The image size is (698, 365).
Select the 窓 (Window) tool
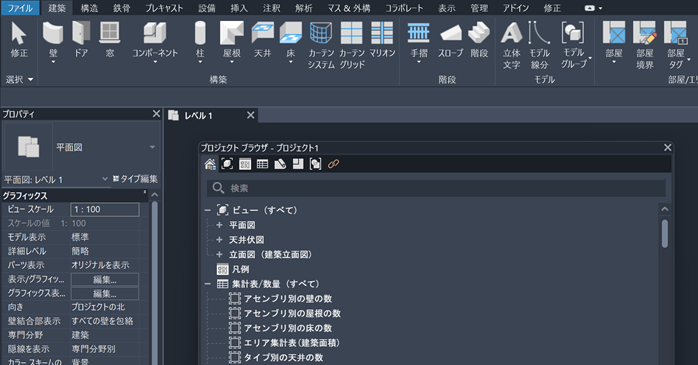pyautogui.click(x=110, y=39)
